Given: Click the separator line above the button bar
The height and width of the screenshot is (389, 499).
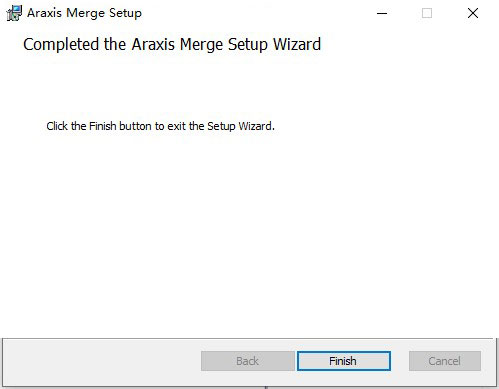Looking at the screenshot, I should tap(248, 339).
